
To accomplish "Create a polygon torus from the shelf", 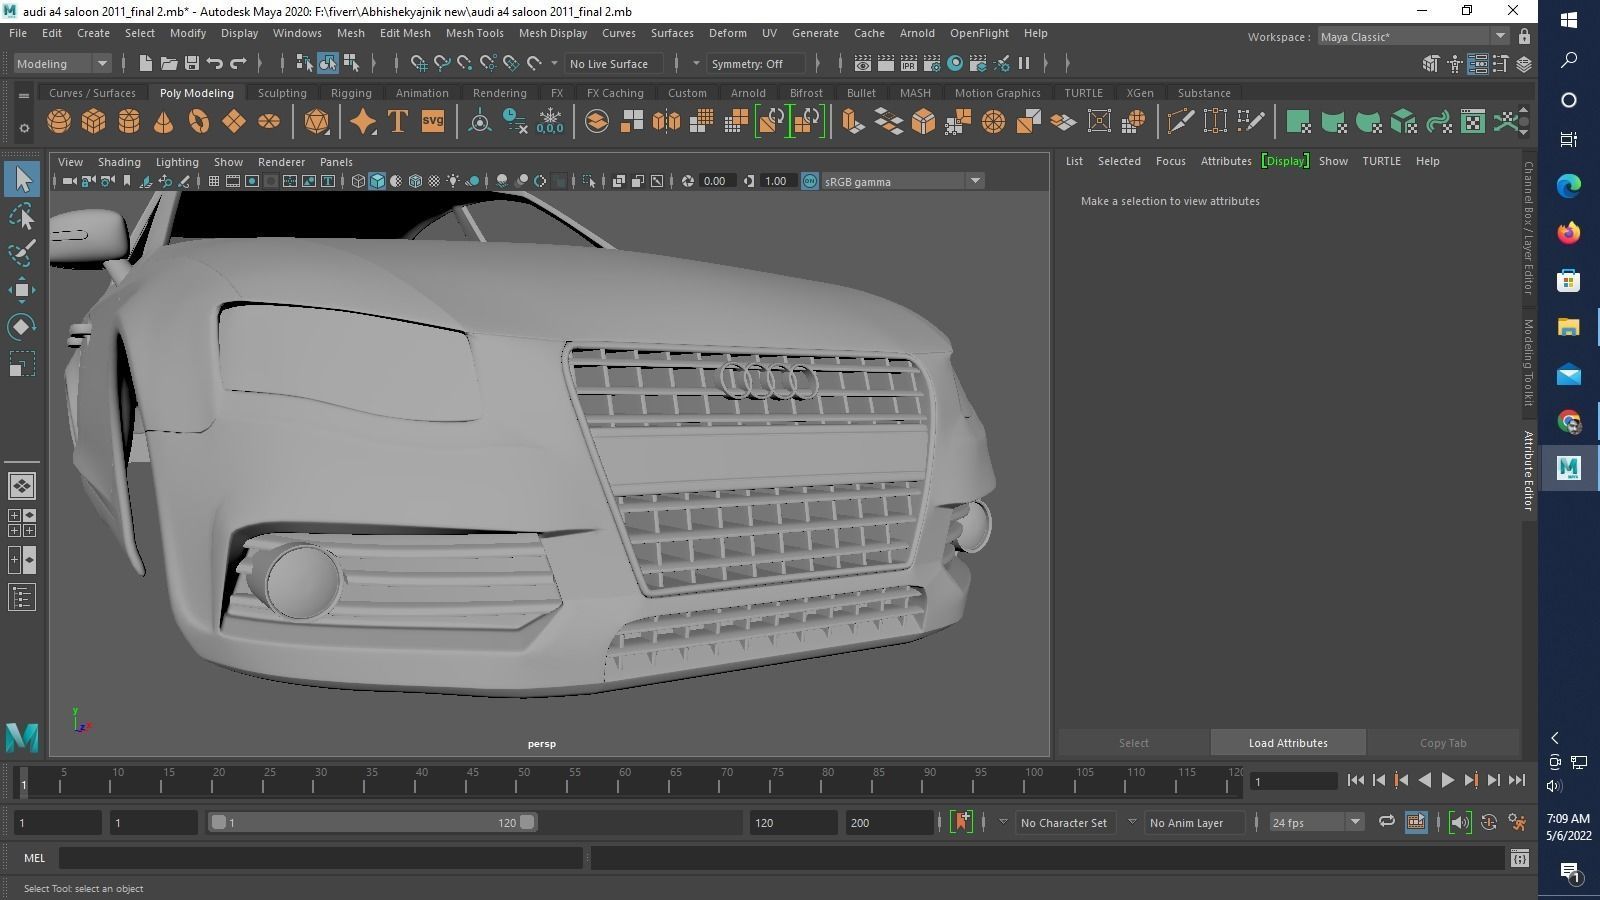I will [199, 122].
